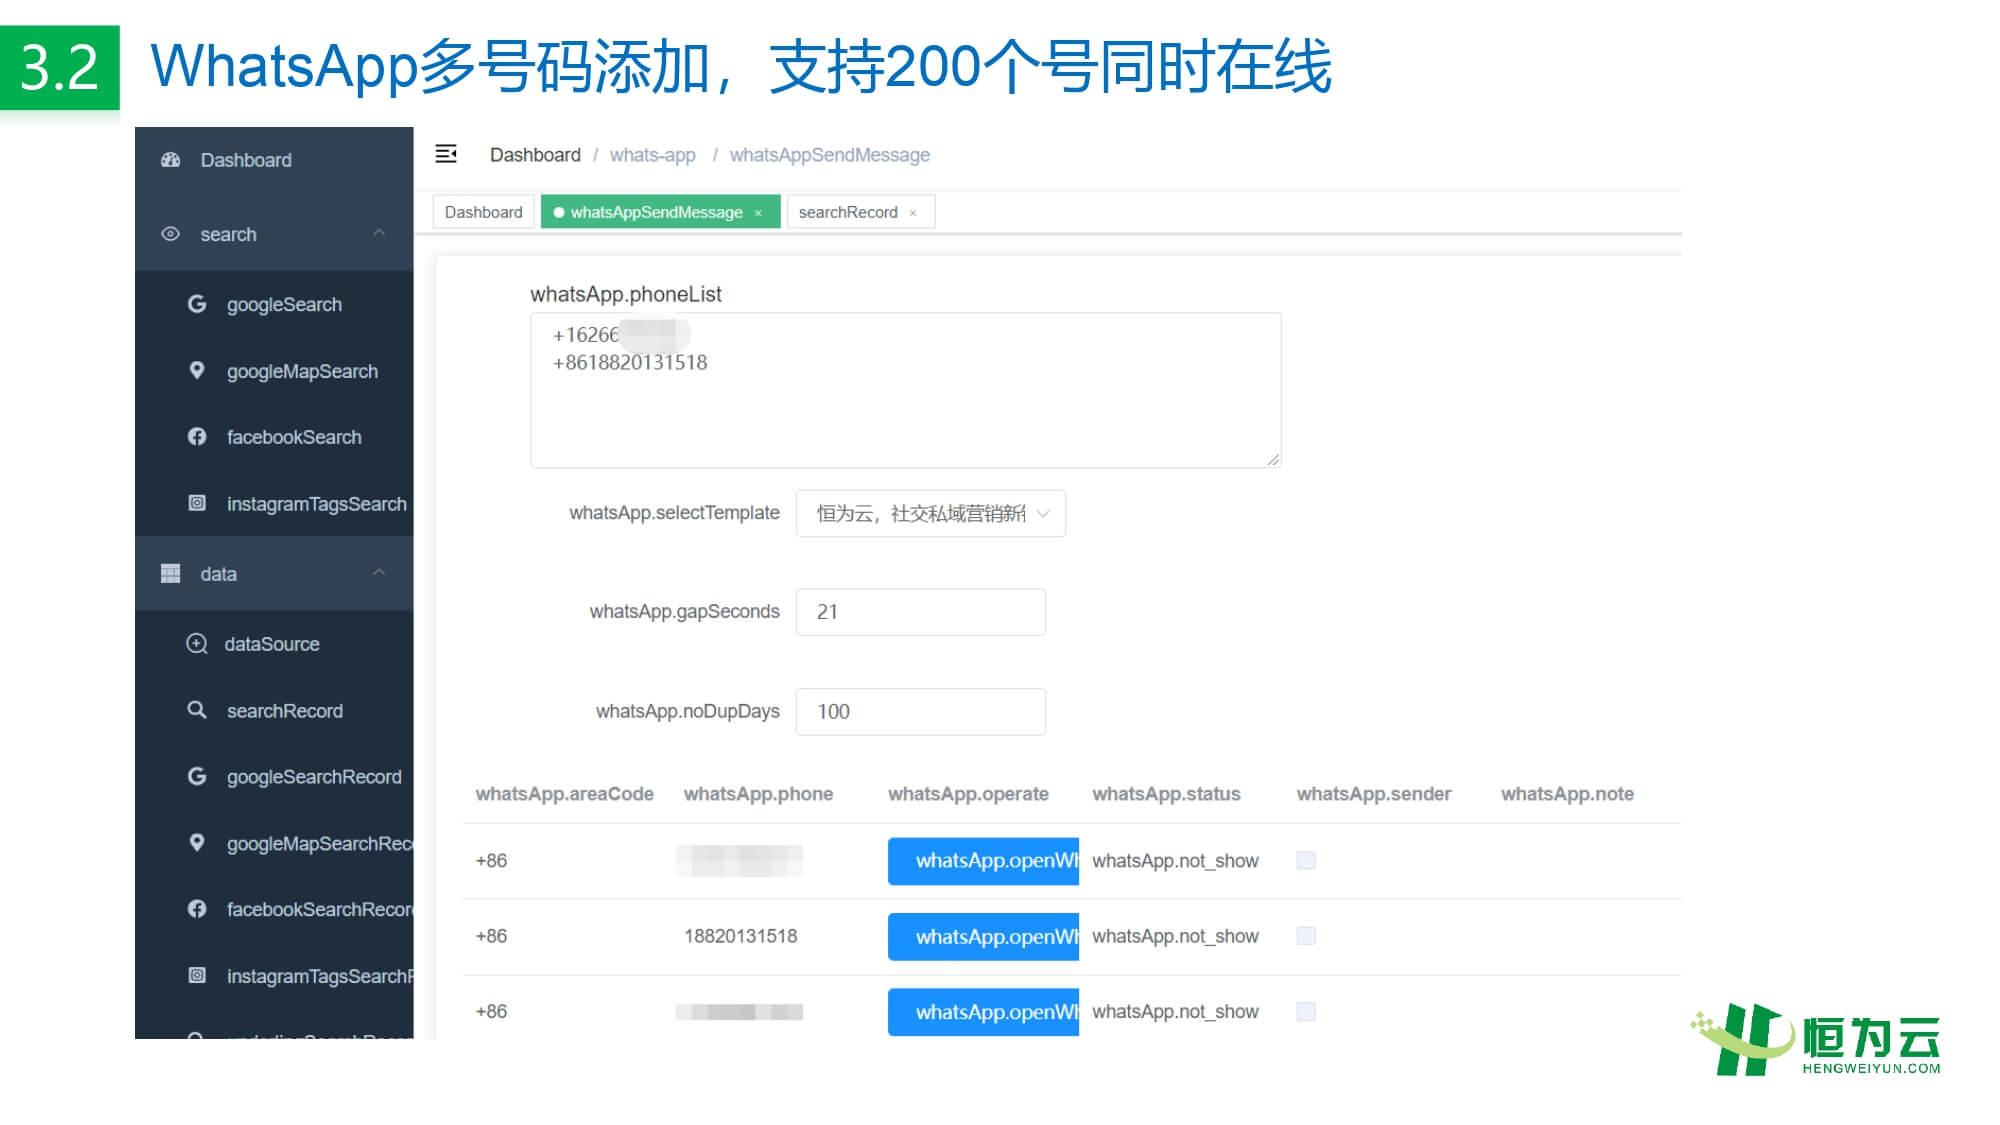Click Dashboard in the breadcrumb
Image resolution: width=2000 pixels, height=1125 pixels.
(535, 155)
